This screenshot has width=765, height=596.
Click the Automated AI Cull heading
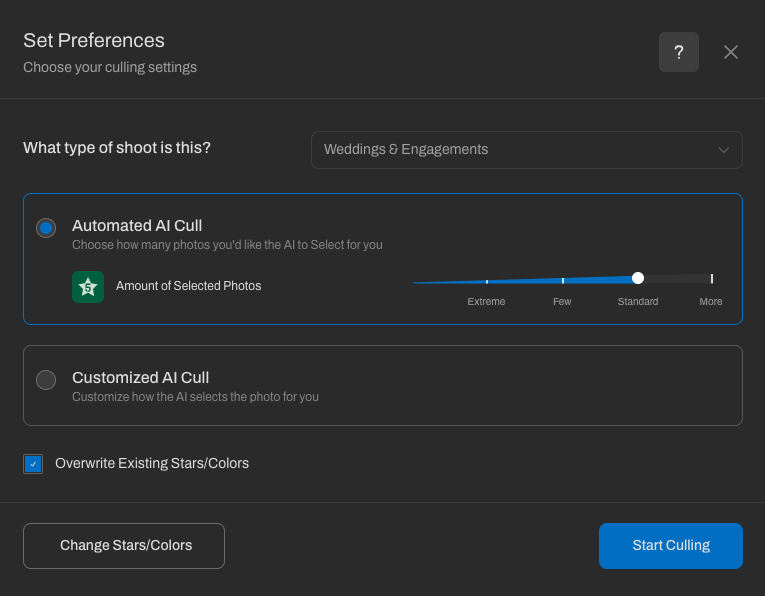(137, 226)
